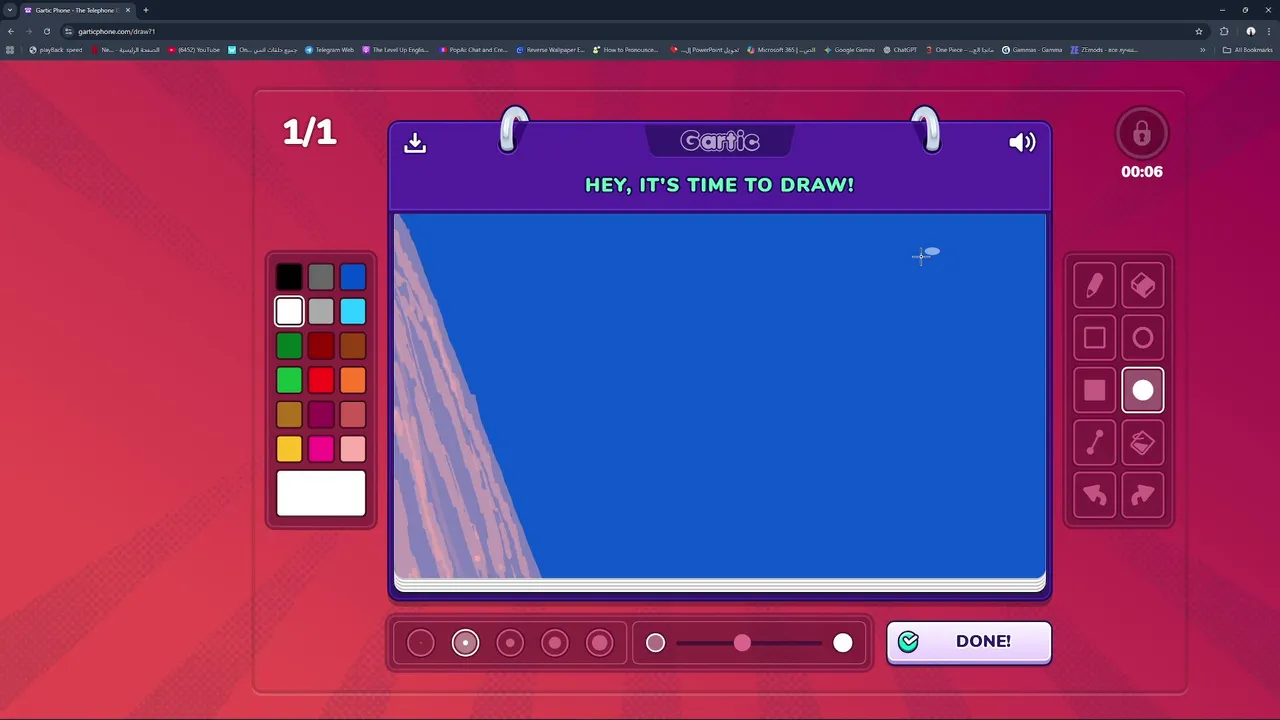Set opacity slider to minimum circle
The image size is (1280, 720).
655,643
